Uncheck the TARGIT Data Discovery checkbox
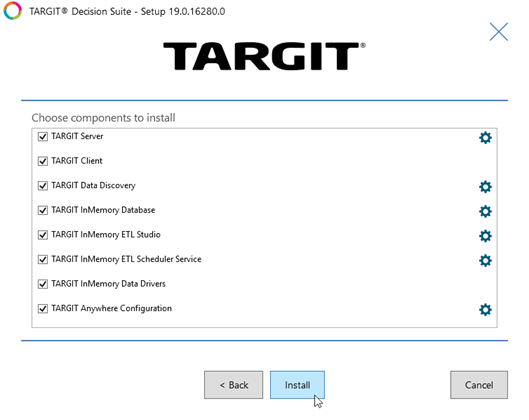Screen dimensions: 529x420 43,186
